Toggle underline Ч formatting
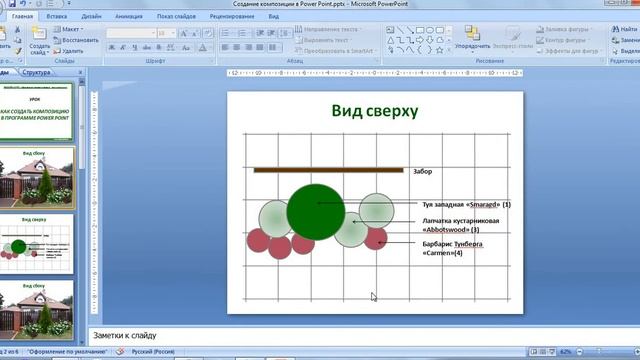 pyautogui.click(x=135, y=48)
